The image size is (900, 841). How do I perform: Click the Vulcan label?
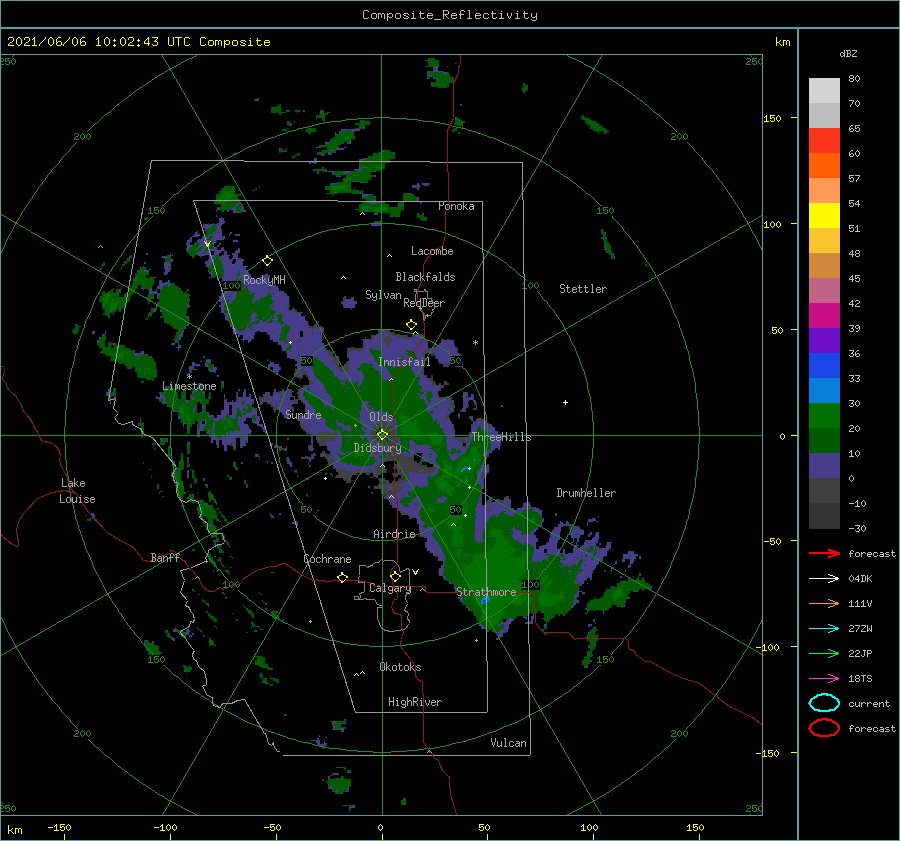[x=509, y=743]
